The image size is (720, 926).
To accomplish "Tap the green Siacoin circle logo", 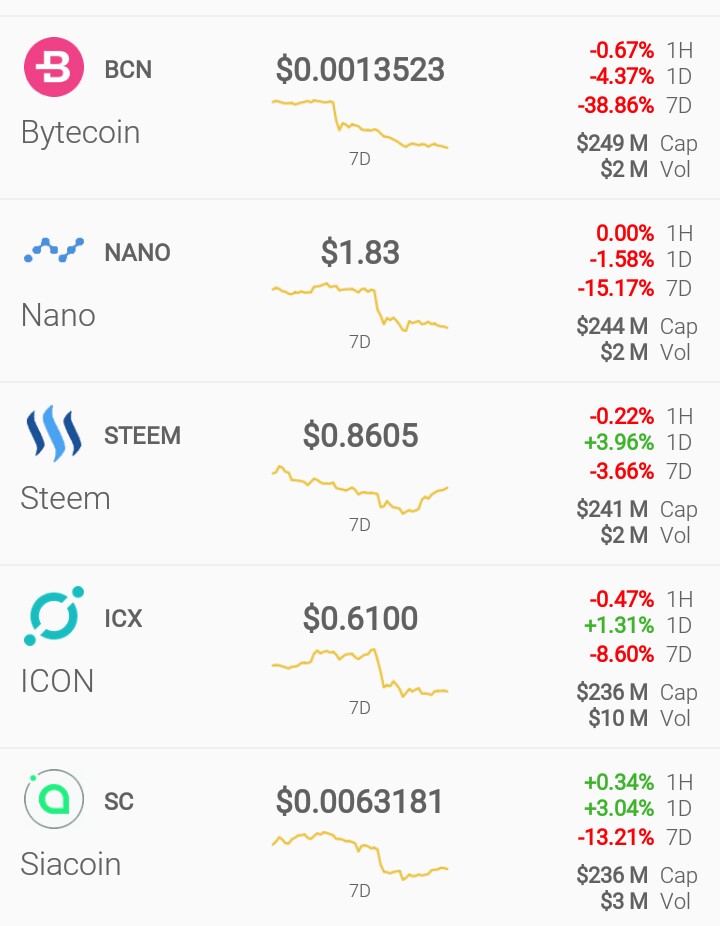I will 54,799.
